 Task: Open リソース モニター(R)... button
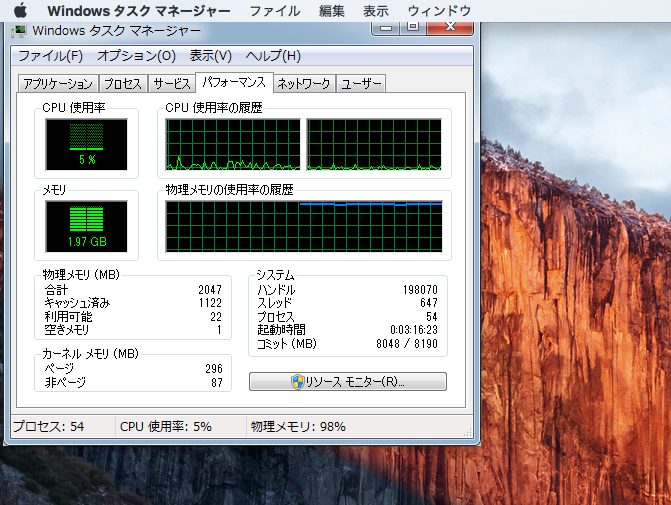click(x=348, y=382)
